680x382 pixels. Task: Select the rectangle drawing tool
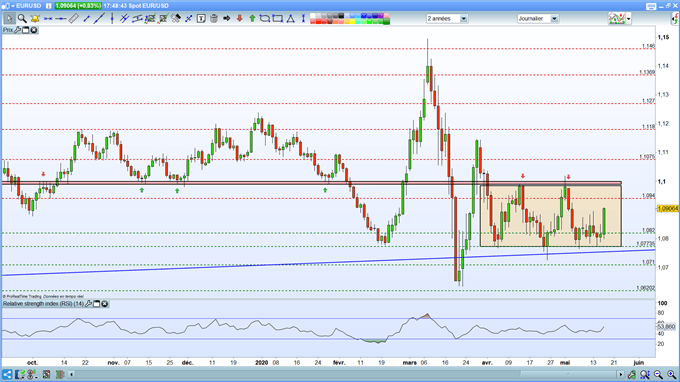pyautogui.click(x=278, y=18)
